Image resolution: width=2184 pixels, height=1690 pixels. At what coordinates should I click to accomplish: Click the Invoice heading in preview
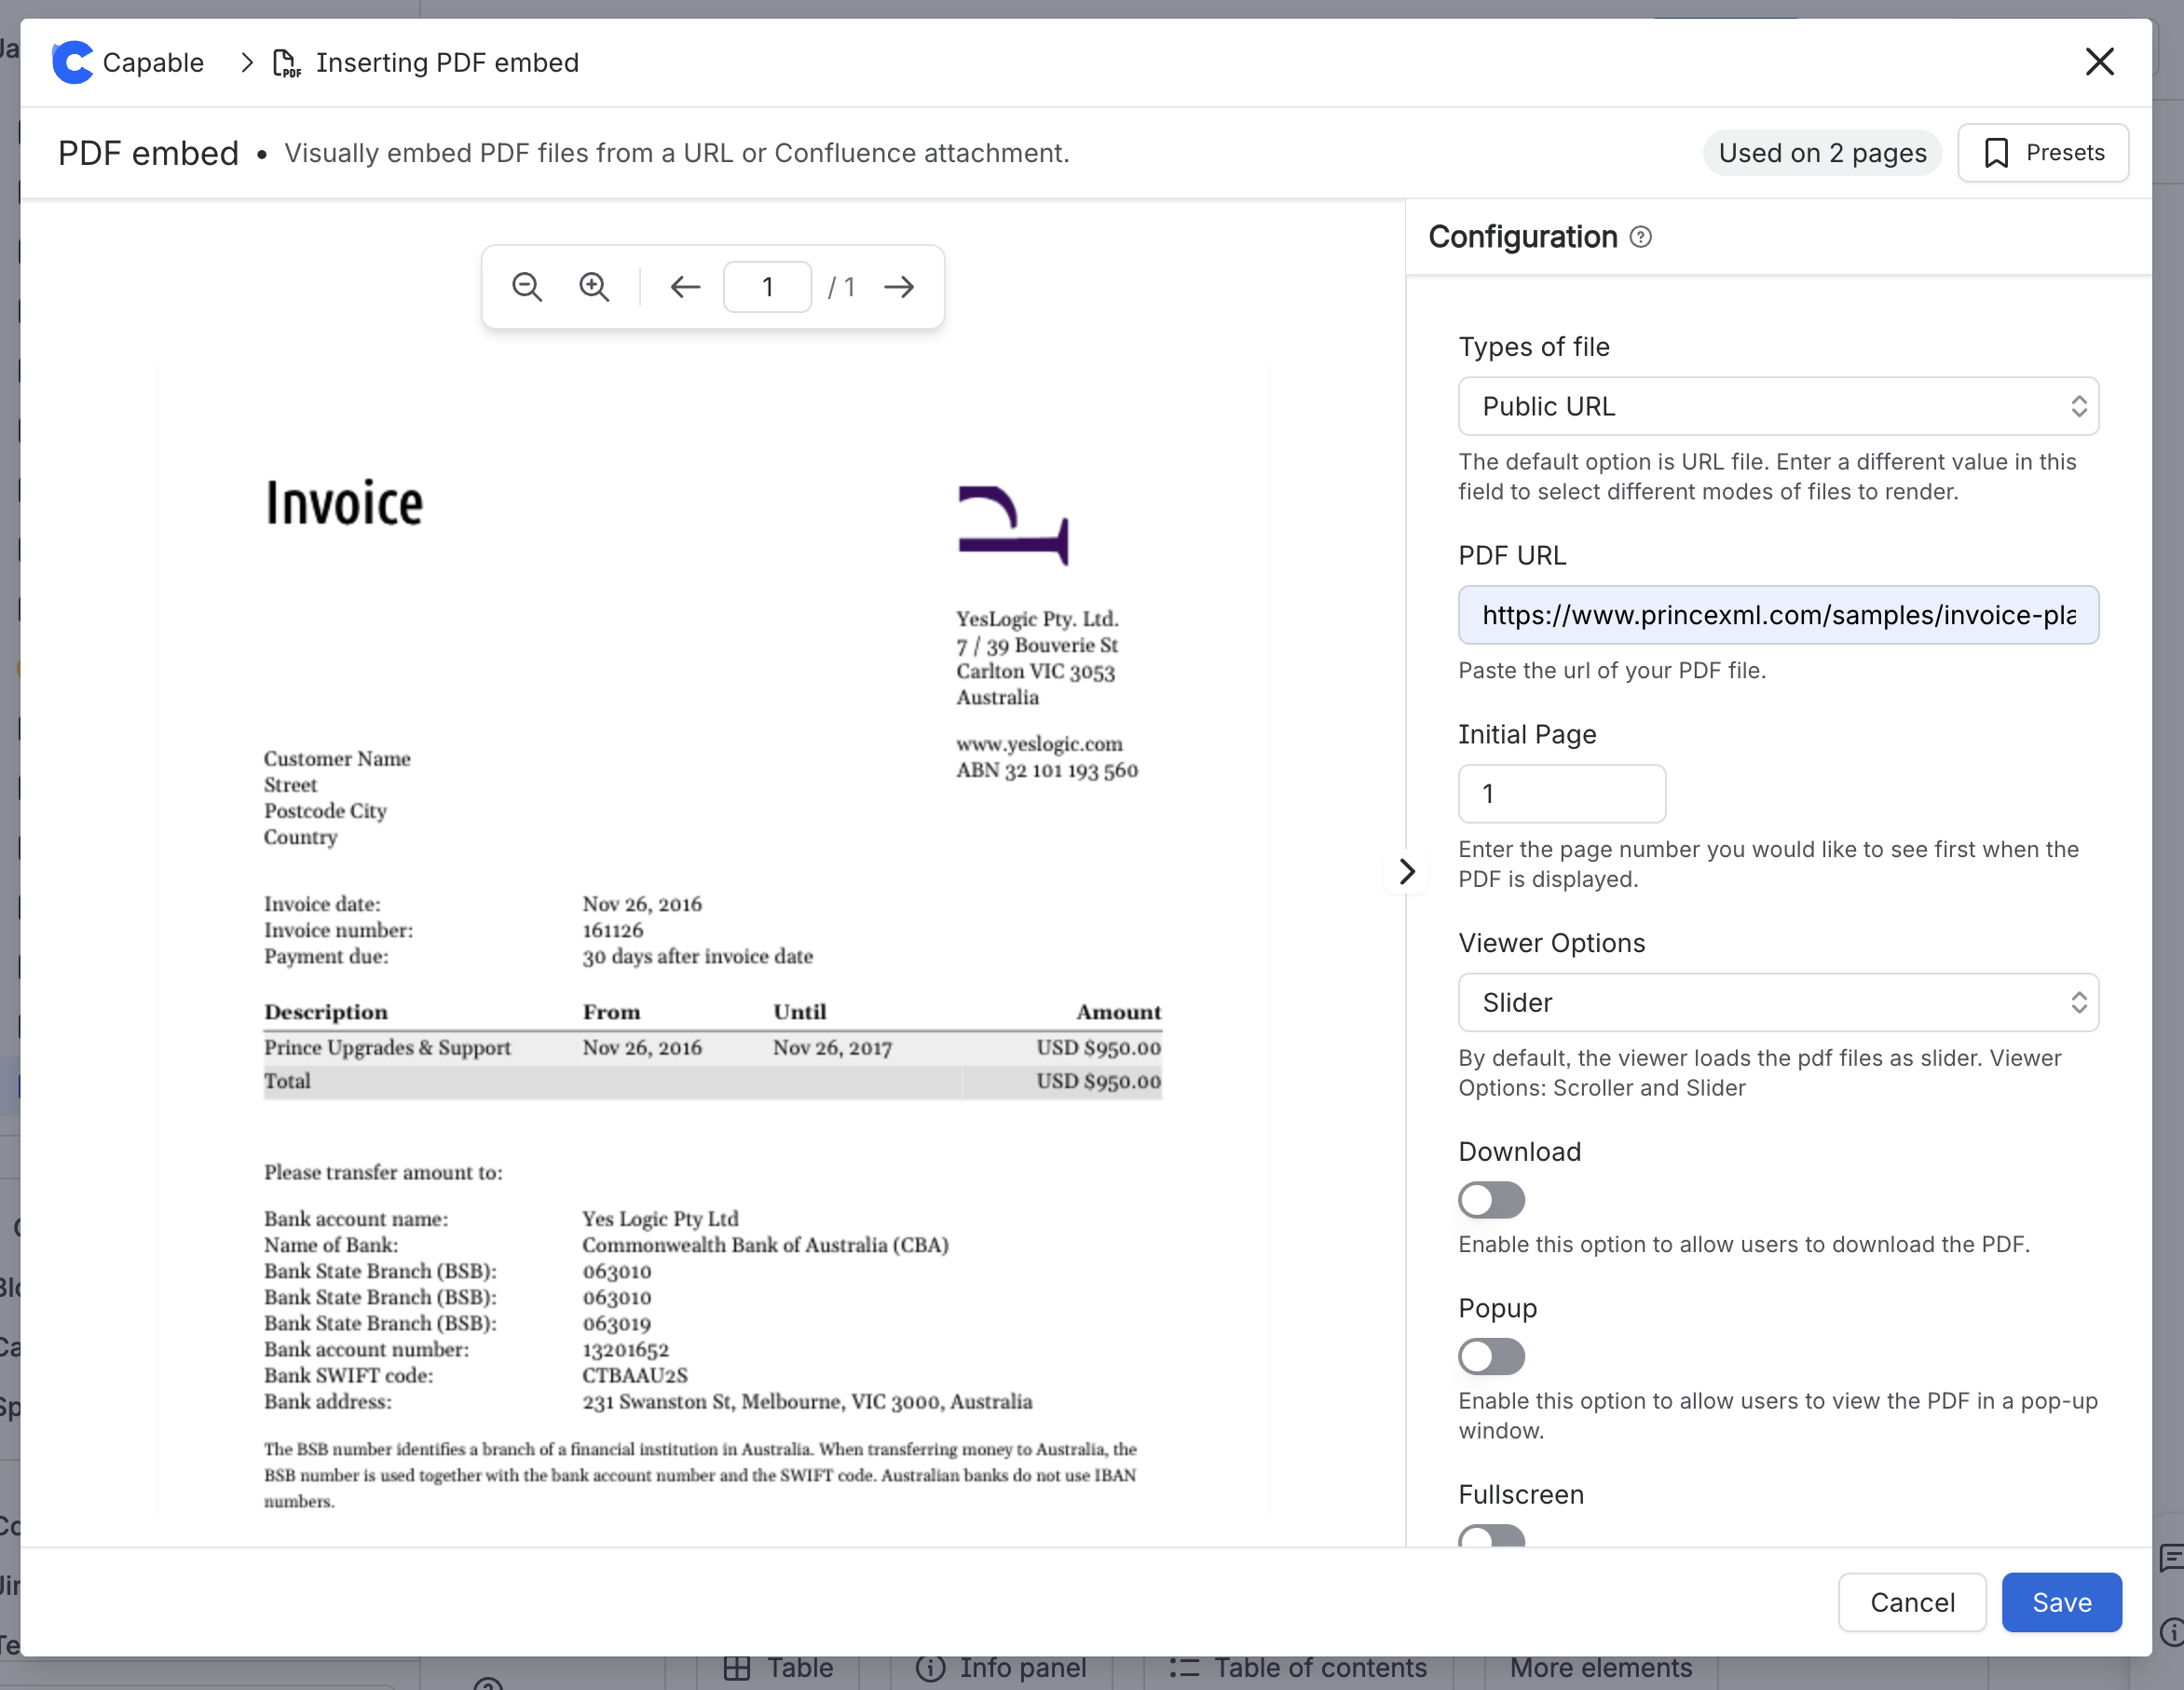(x=344, y=503)
